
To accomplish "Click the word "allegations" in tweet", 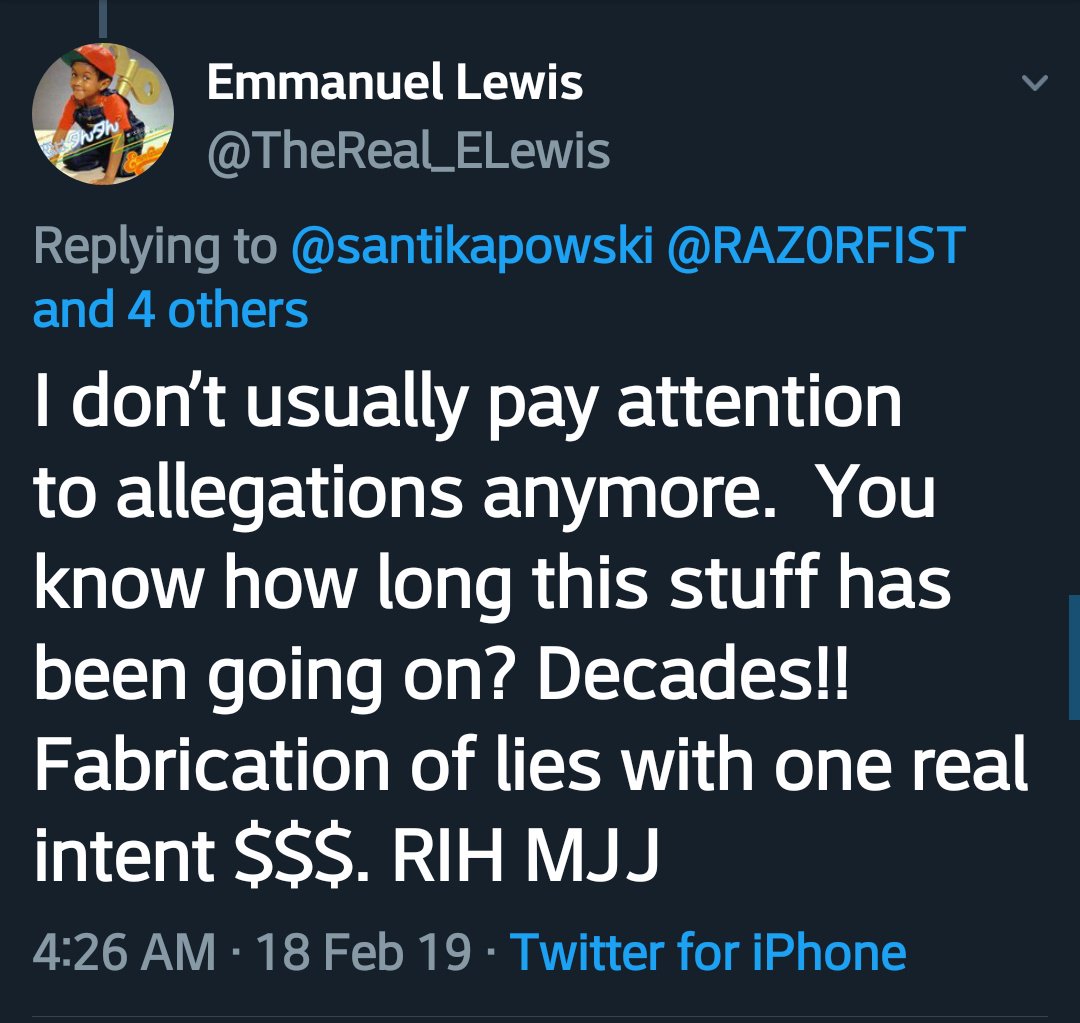I will (289, 497).
